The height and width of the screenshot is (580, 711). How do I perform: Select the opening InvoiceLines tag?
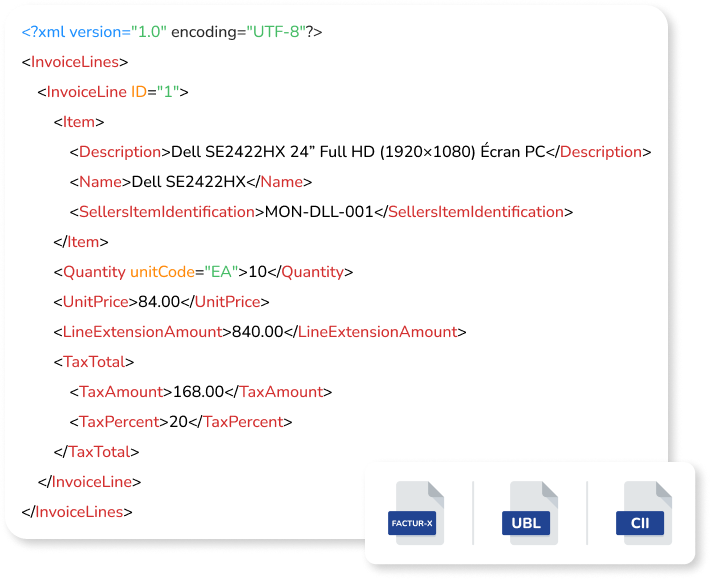point(75,62)
